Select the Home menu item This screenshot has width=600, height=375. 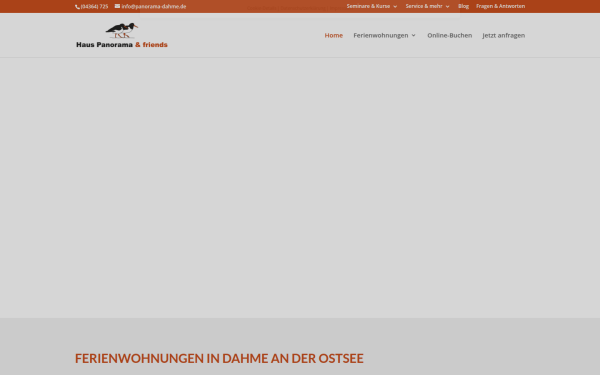click(x=334, y=35)
